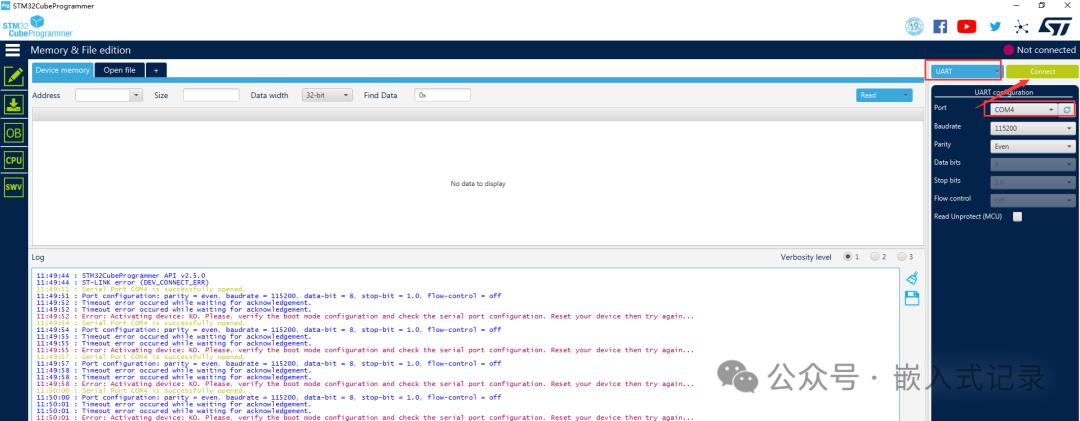Click 'No data to display' text
This screenshot has width=1080, height=421.
pos(478,184)
